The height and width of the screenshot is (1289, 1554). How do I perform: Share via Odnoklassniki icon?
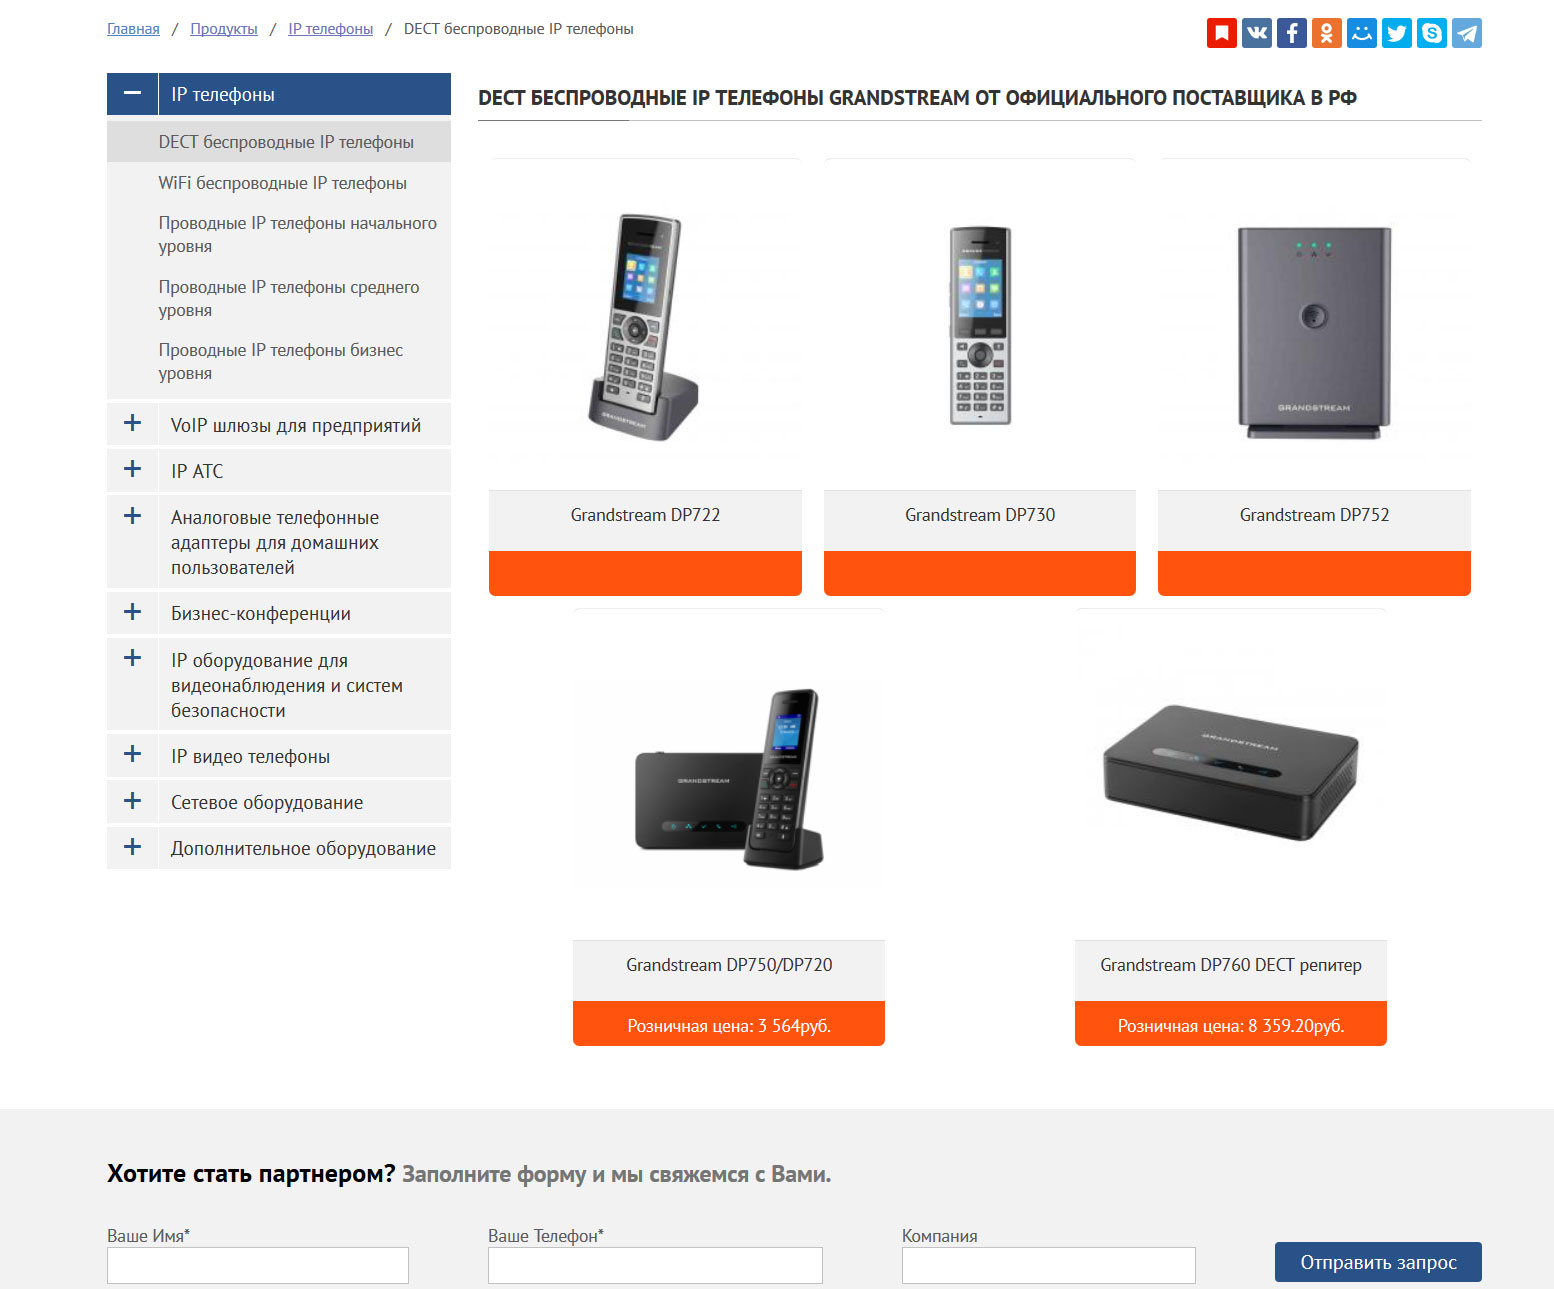1327,33
